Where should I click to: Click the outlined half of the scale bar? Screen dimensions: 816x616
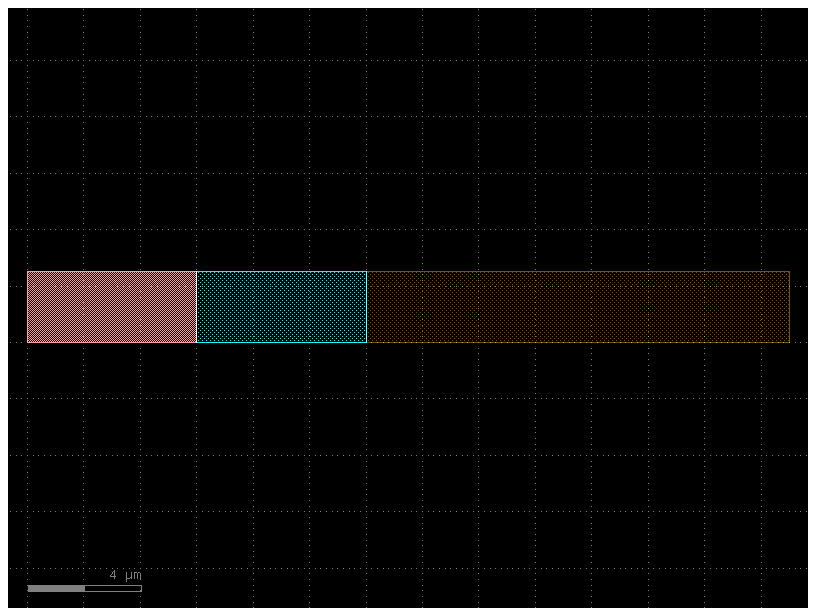pos(112,589)
